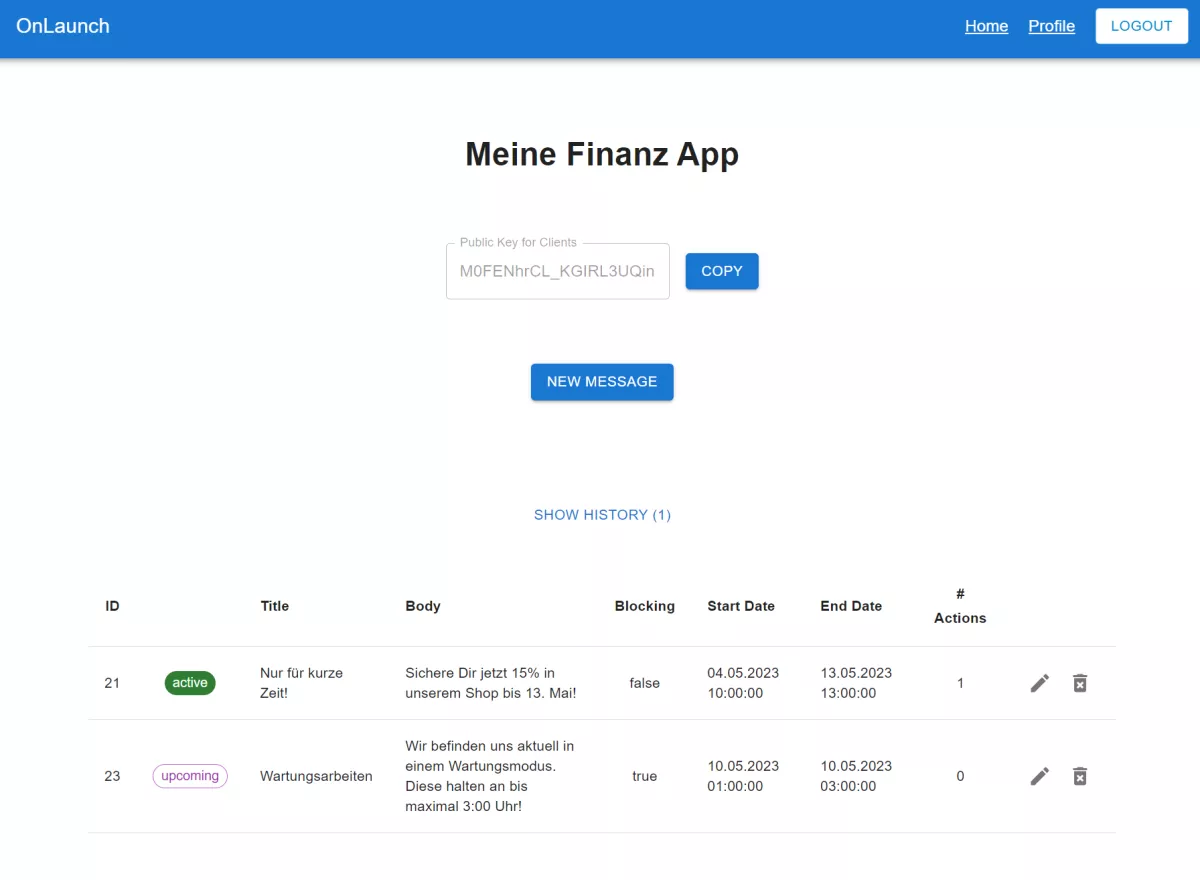
Task: Select the Public Key input field
Action: tap(557, 271)
